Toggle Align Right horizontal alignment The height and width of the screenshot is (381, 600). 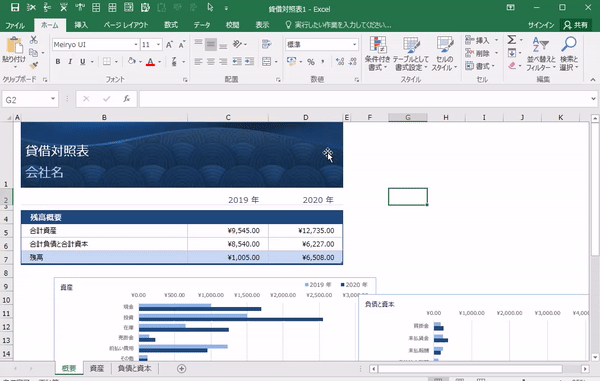pyautogui.click(x=223, y=62)
